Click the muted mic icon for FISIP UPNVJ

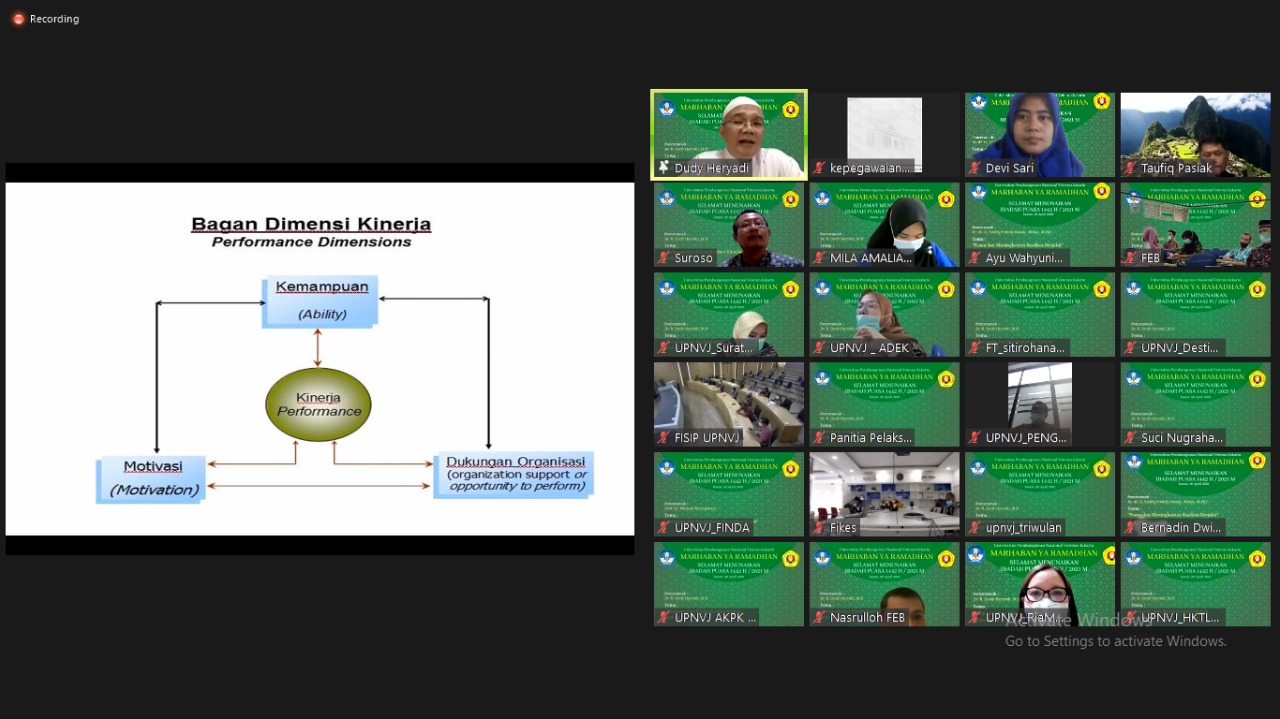coord(664,438)
